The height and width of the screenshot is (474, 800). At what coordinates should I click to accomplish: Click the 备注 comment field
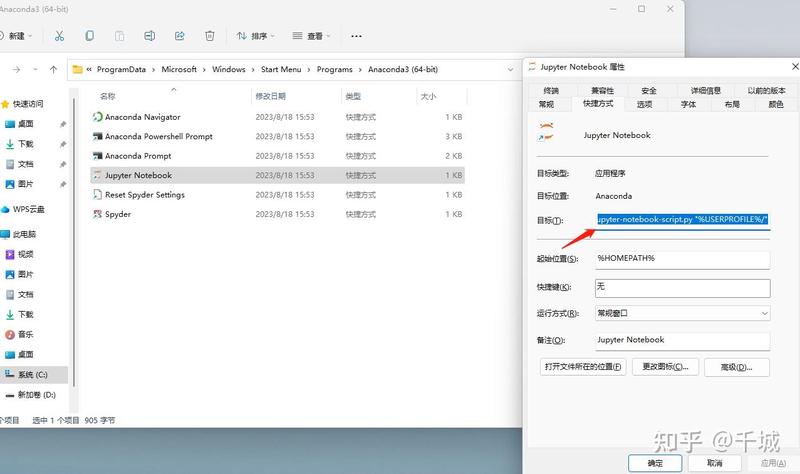[x=683, y=341]
